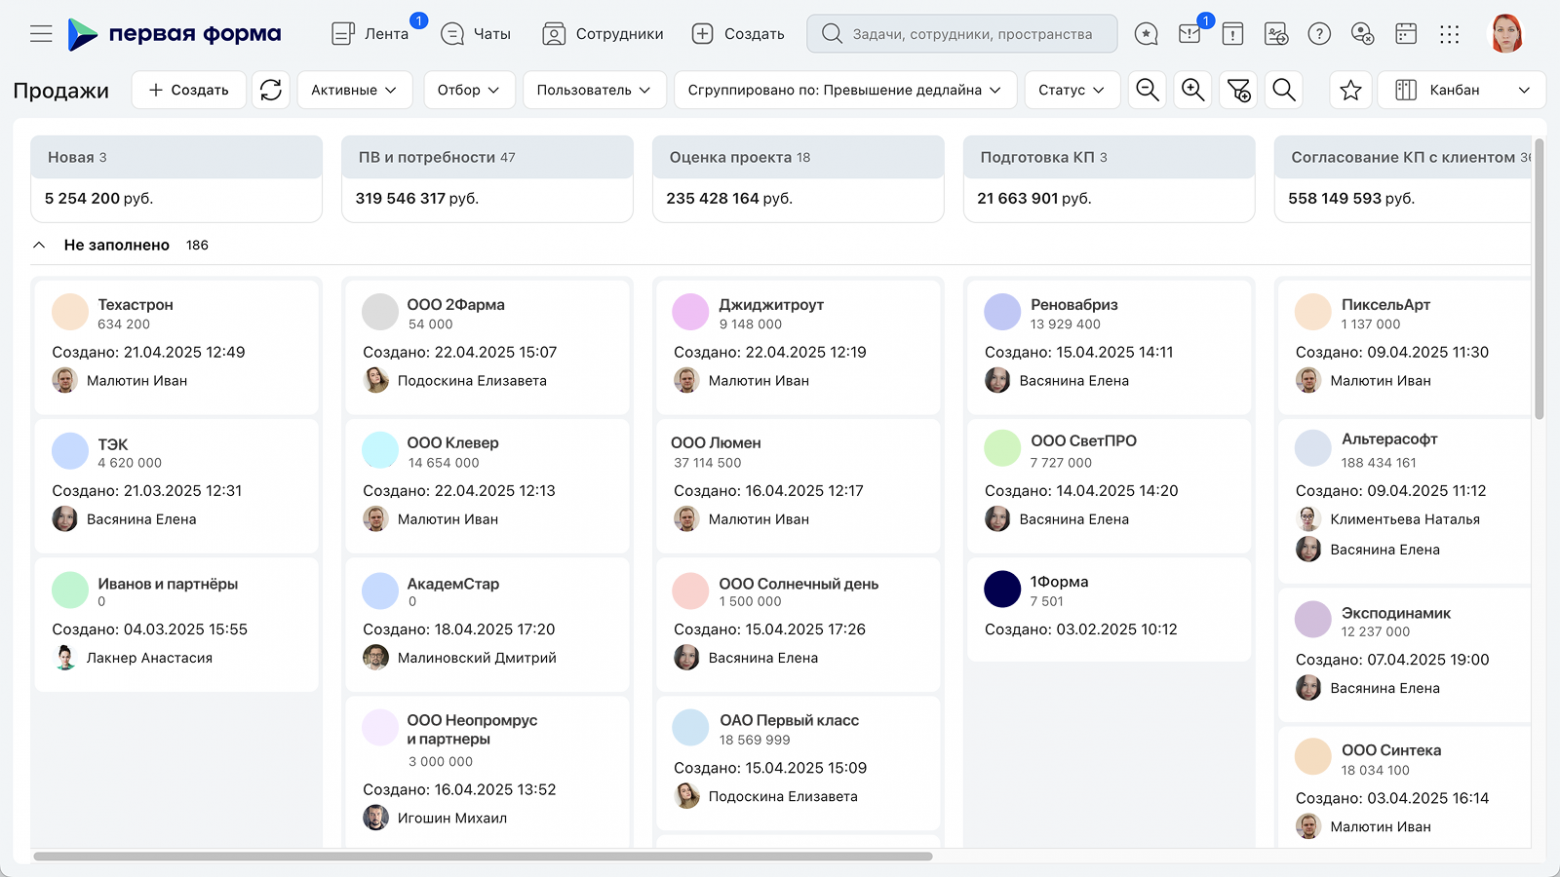
Task: Click the Создать button in the Продажи toolbar
Action: click(188, 90)
